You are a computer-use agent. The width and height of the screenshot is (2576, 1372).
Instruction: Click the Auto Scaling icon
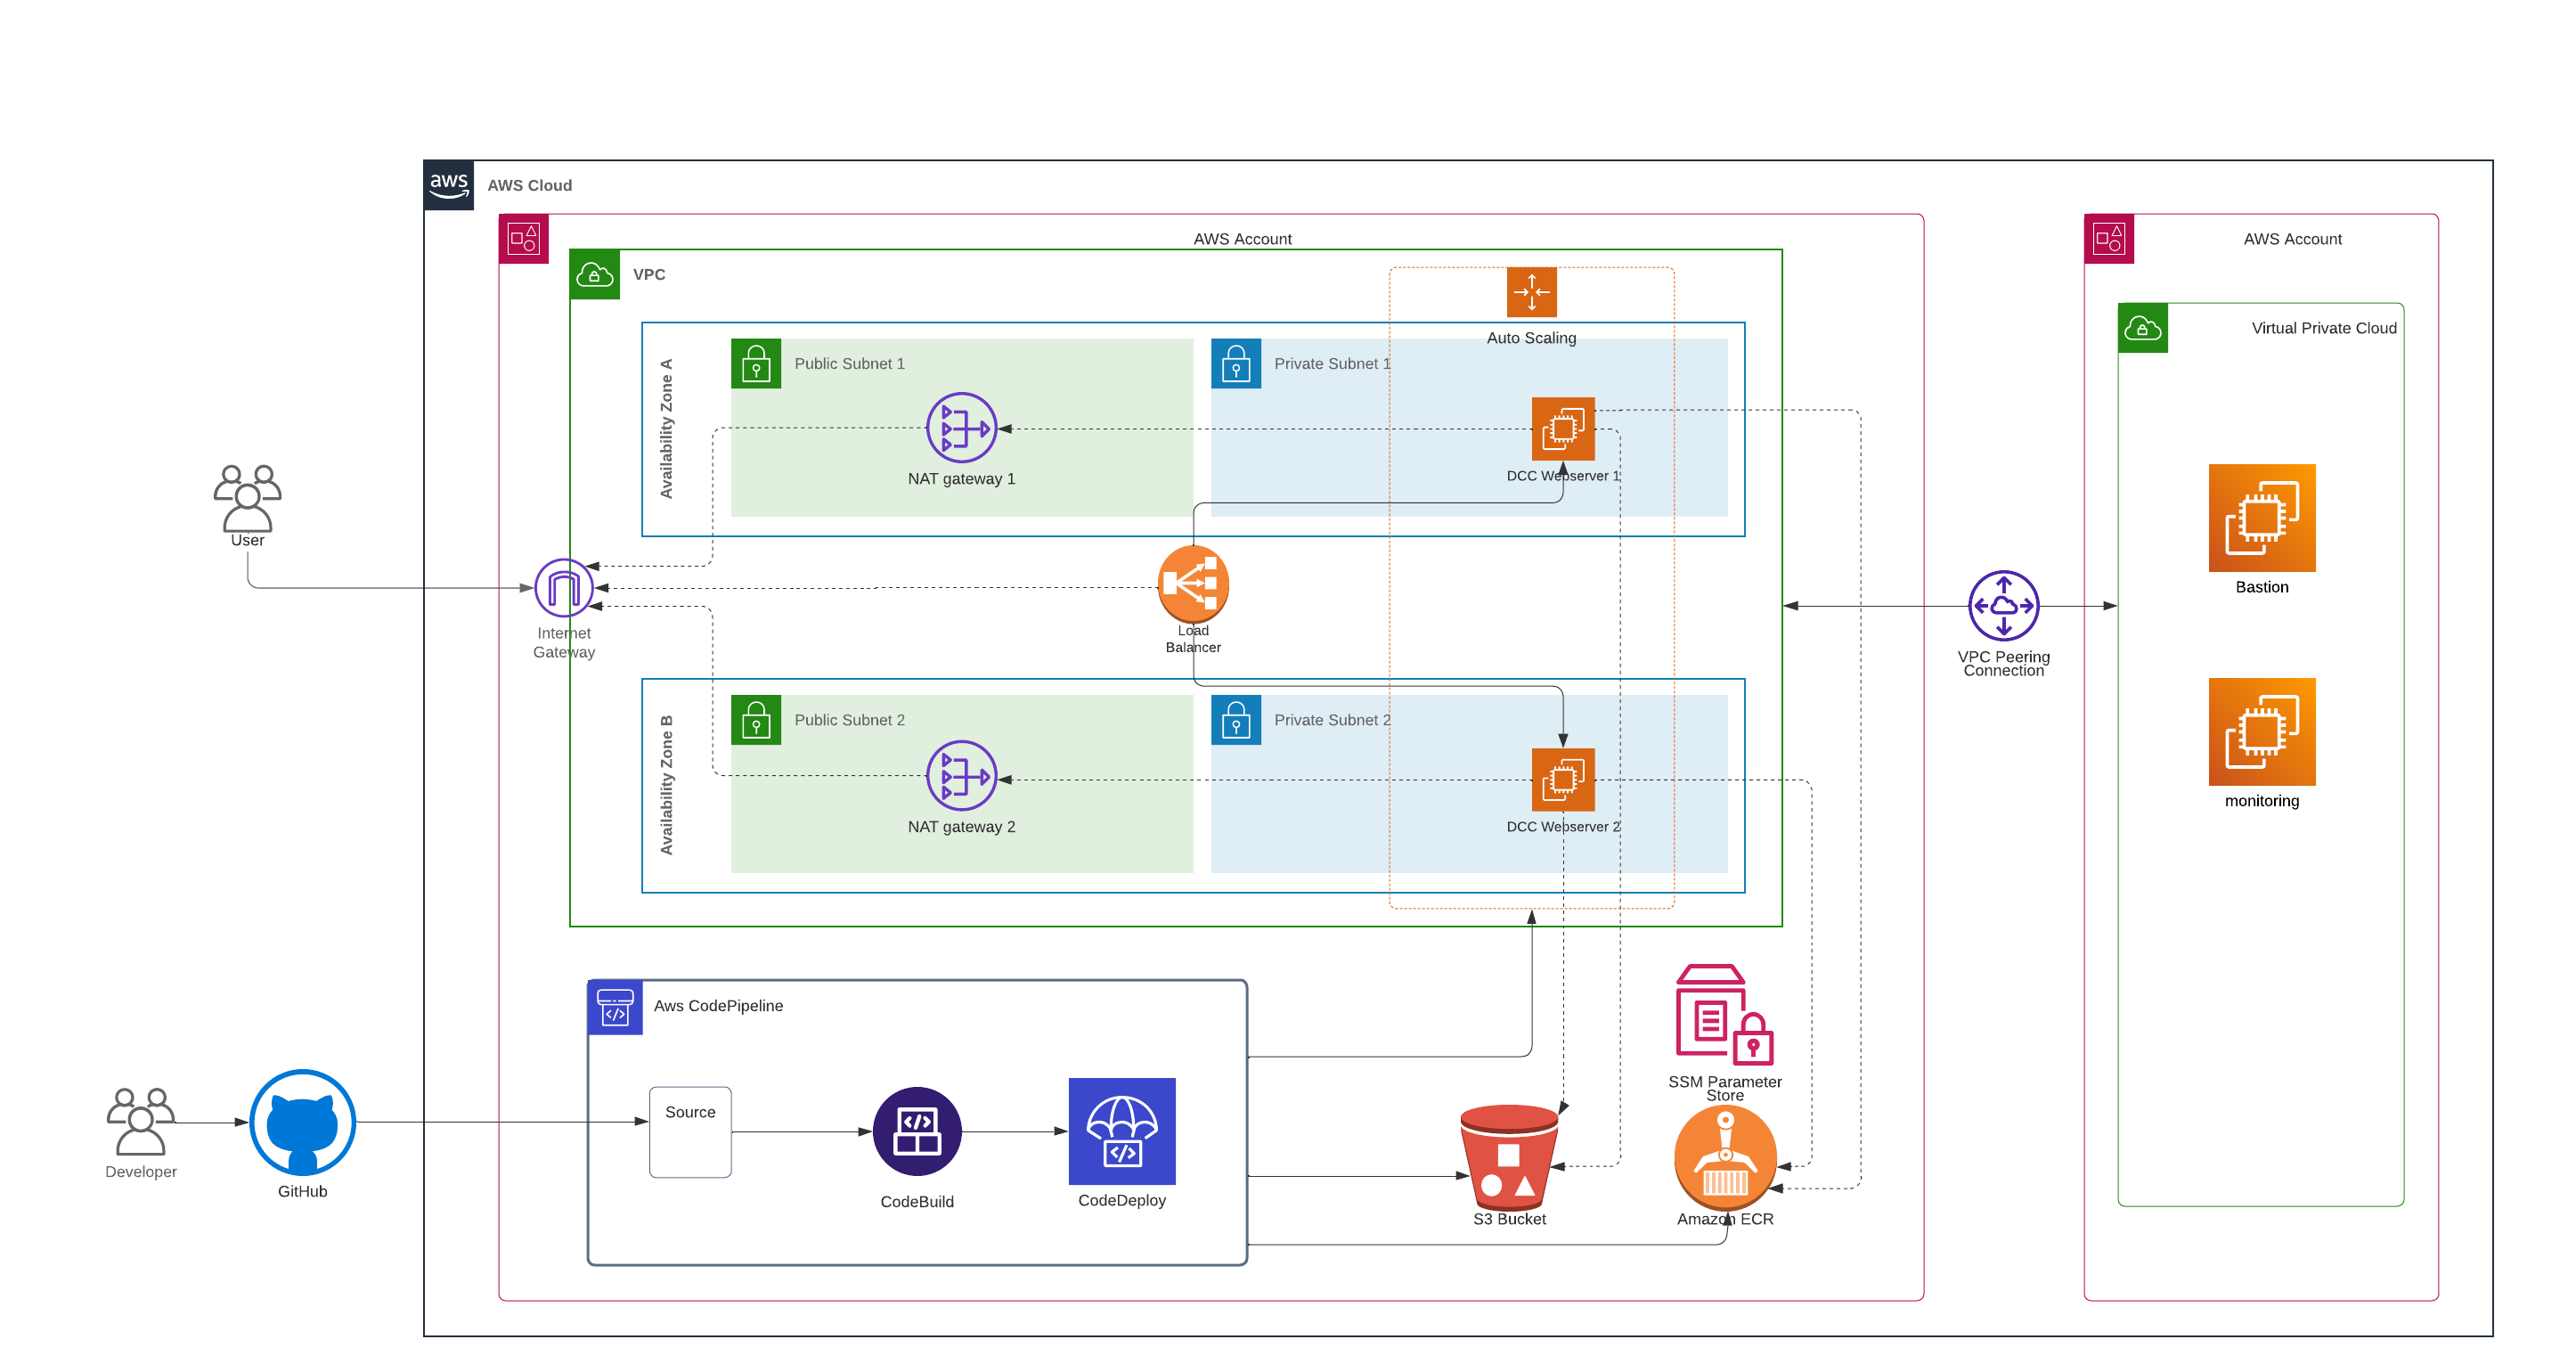(1530, 292)
